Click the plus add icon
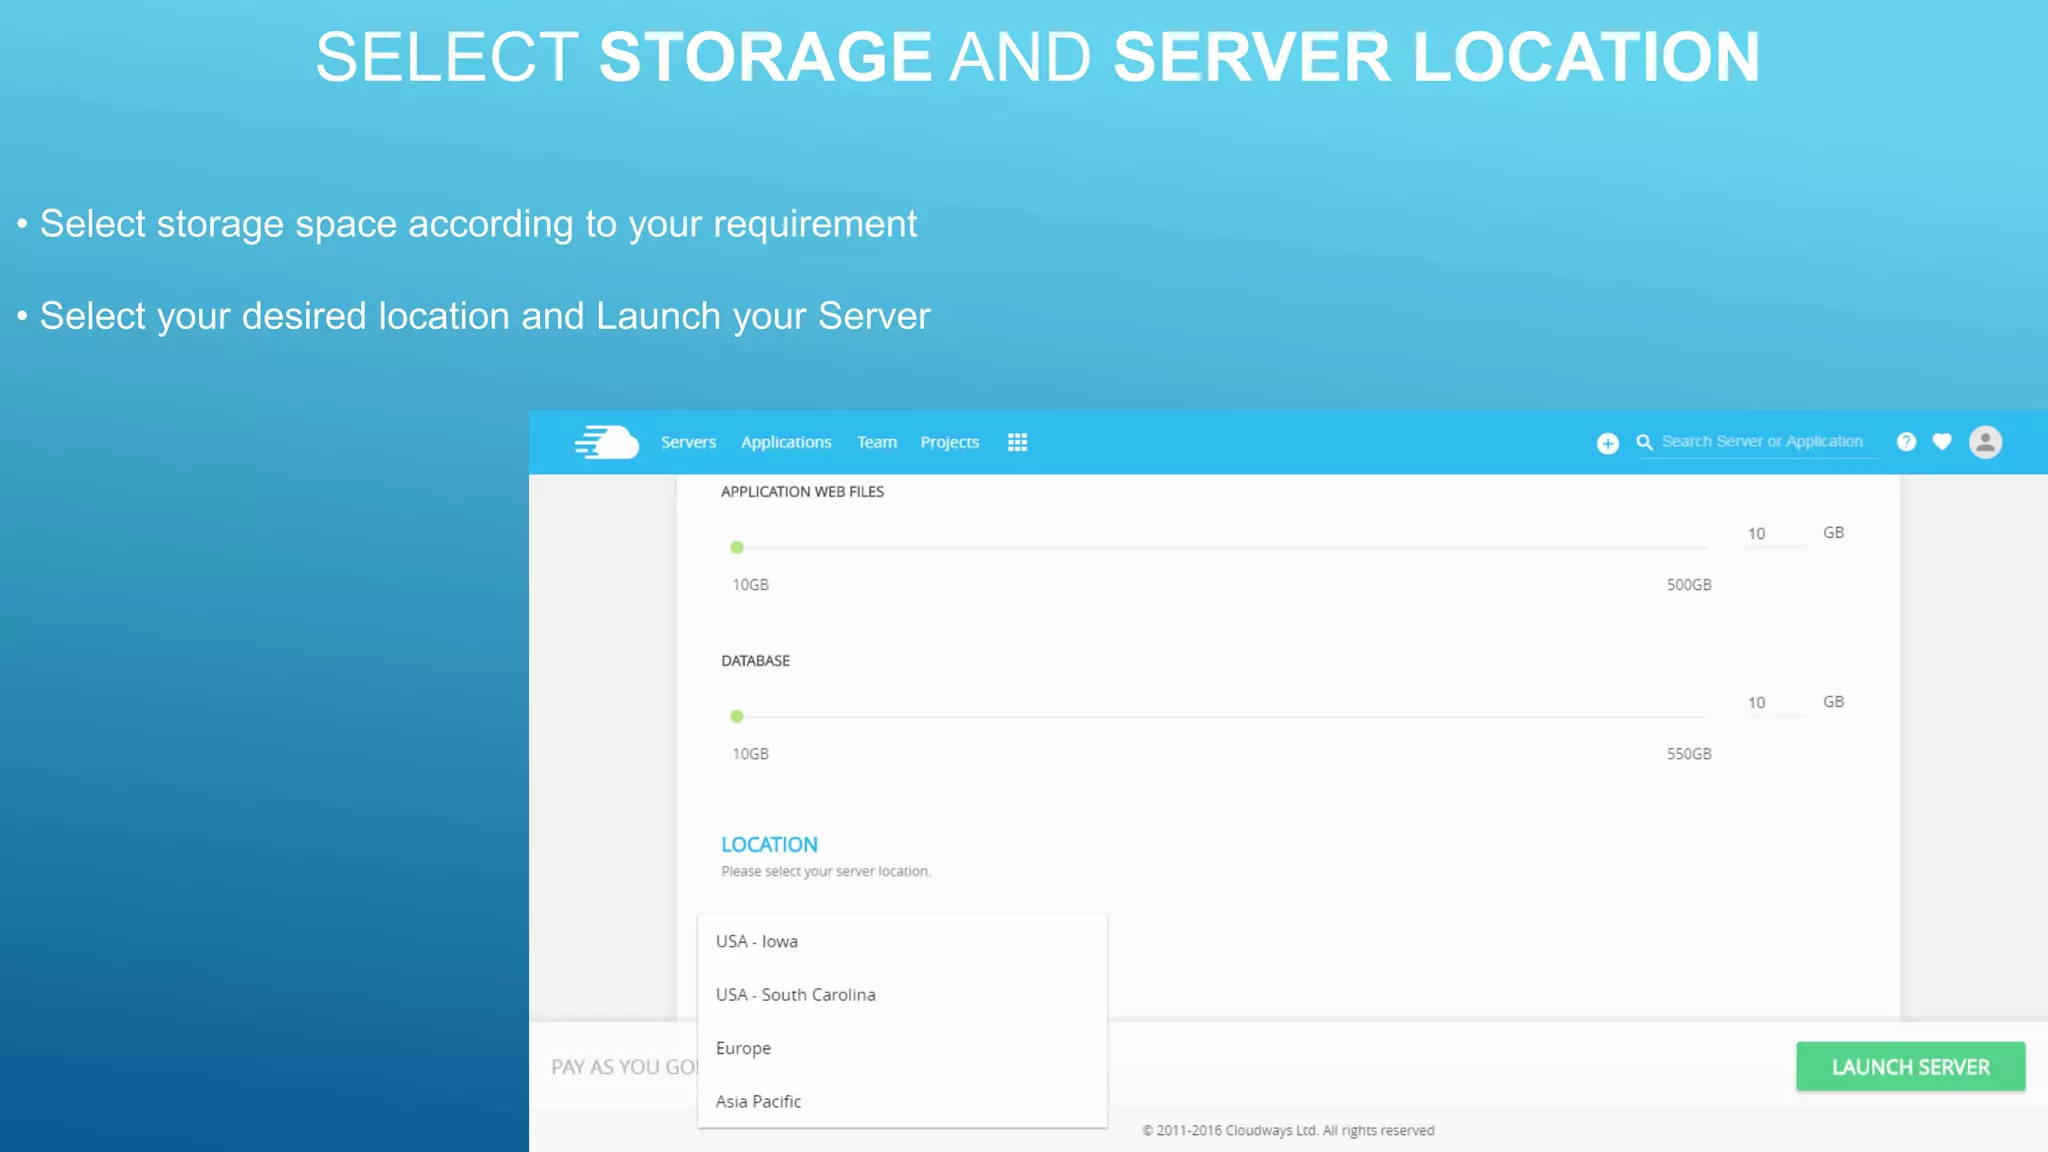The width and height of the screenshot is (2048, 1152). pos(1607,443)
